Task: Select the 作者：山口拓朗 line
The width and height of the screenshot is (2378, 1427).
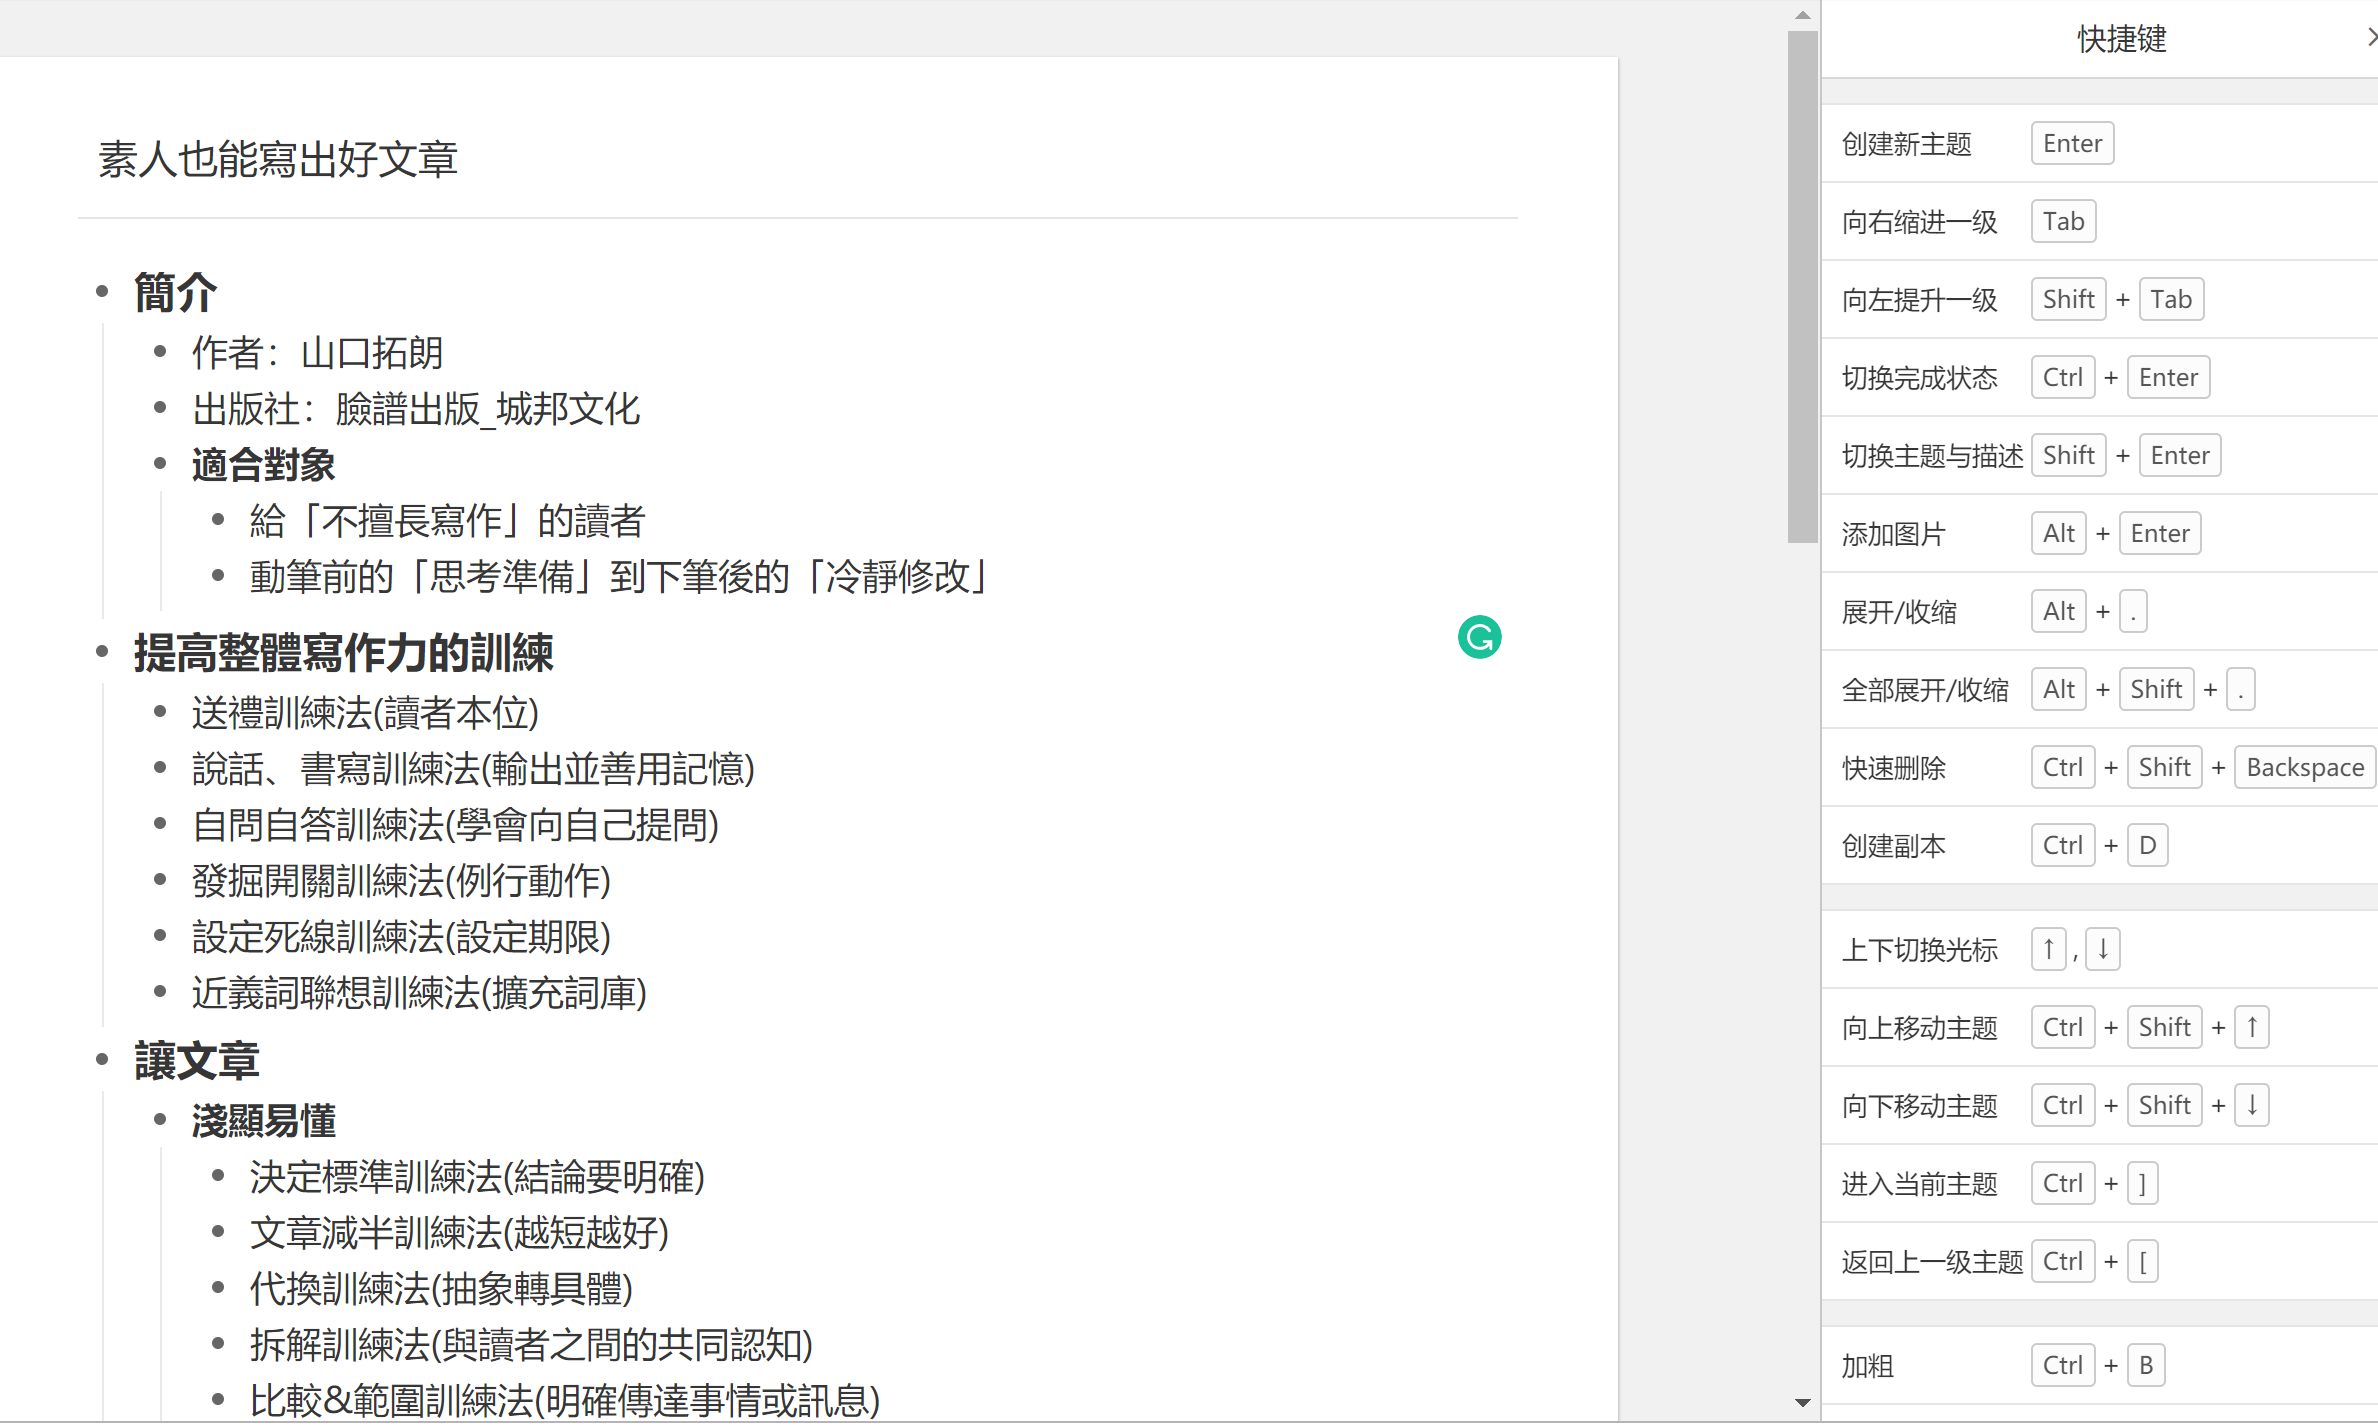Action: click(317, 353)
